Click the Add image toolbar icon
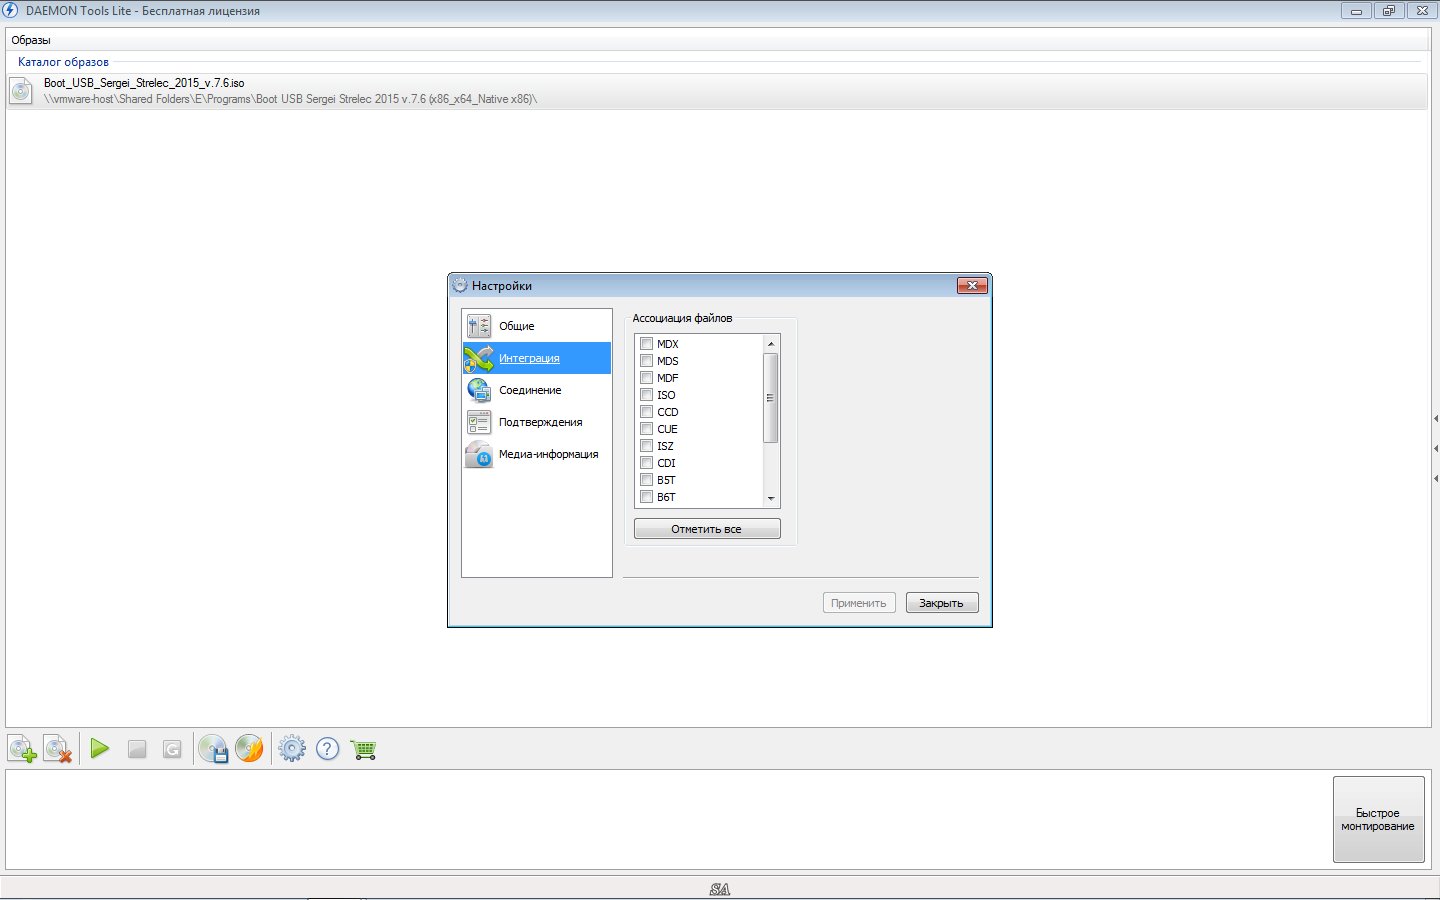 pyautogui.click(x=22, y=749)
